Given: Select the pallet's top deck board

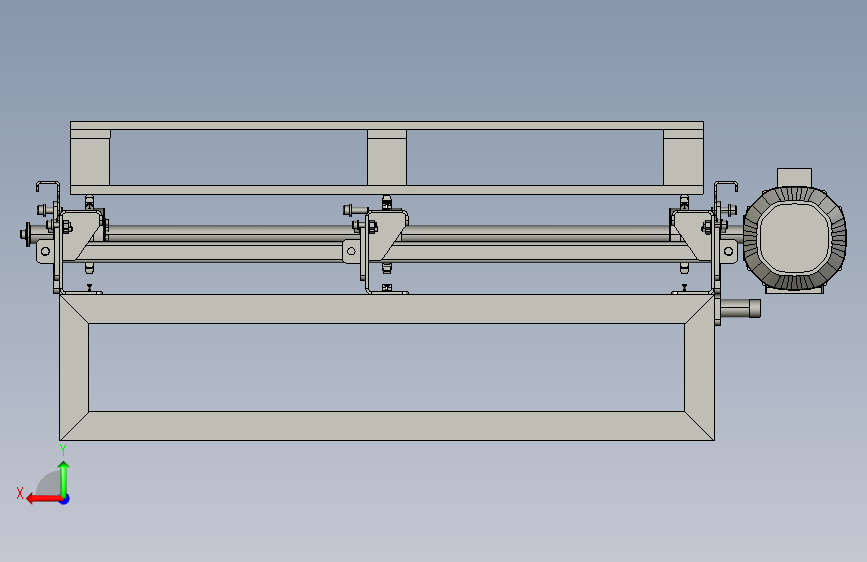Looking at the screenshot, I should pyautogui.click(x=387, y=126).
